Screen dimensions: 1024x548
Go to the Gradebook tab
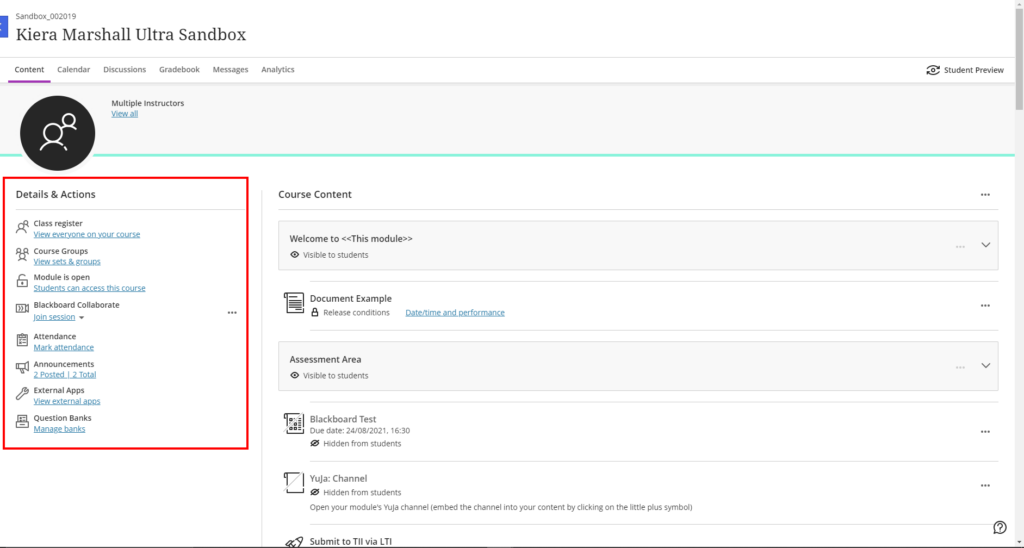[179, 69]
